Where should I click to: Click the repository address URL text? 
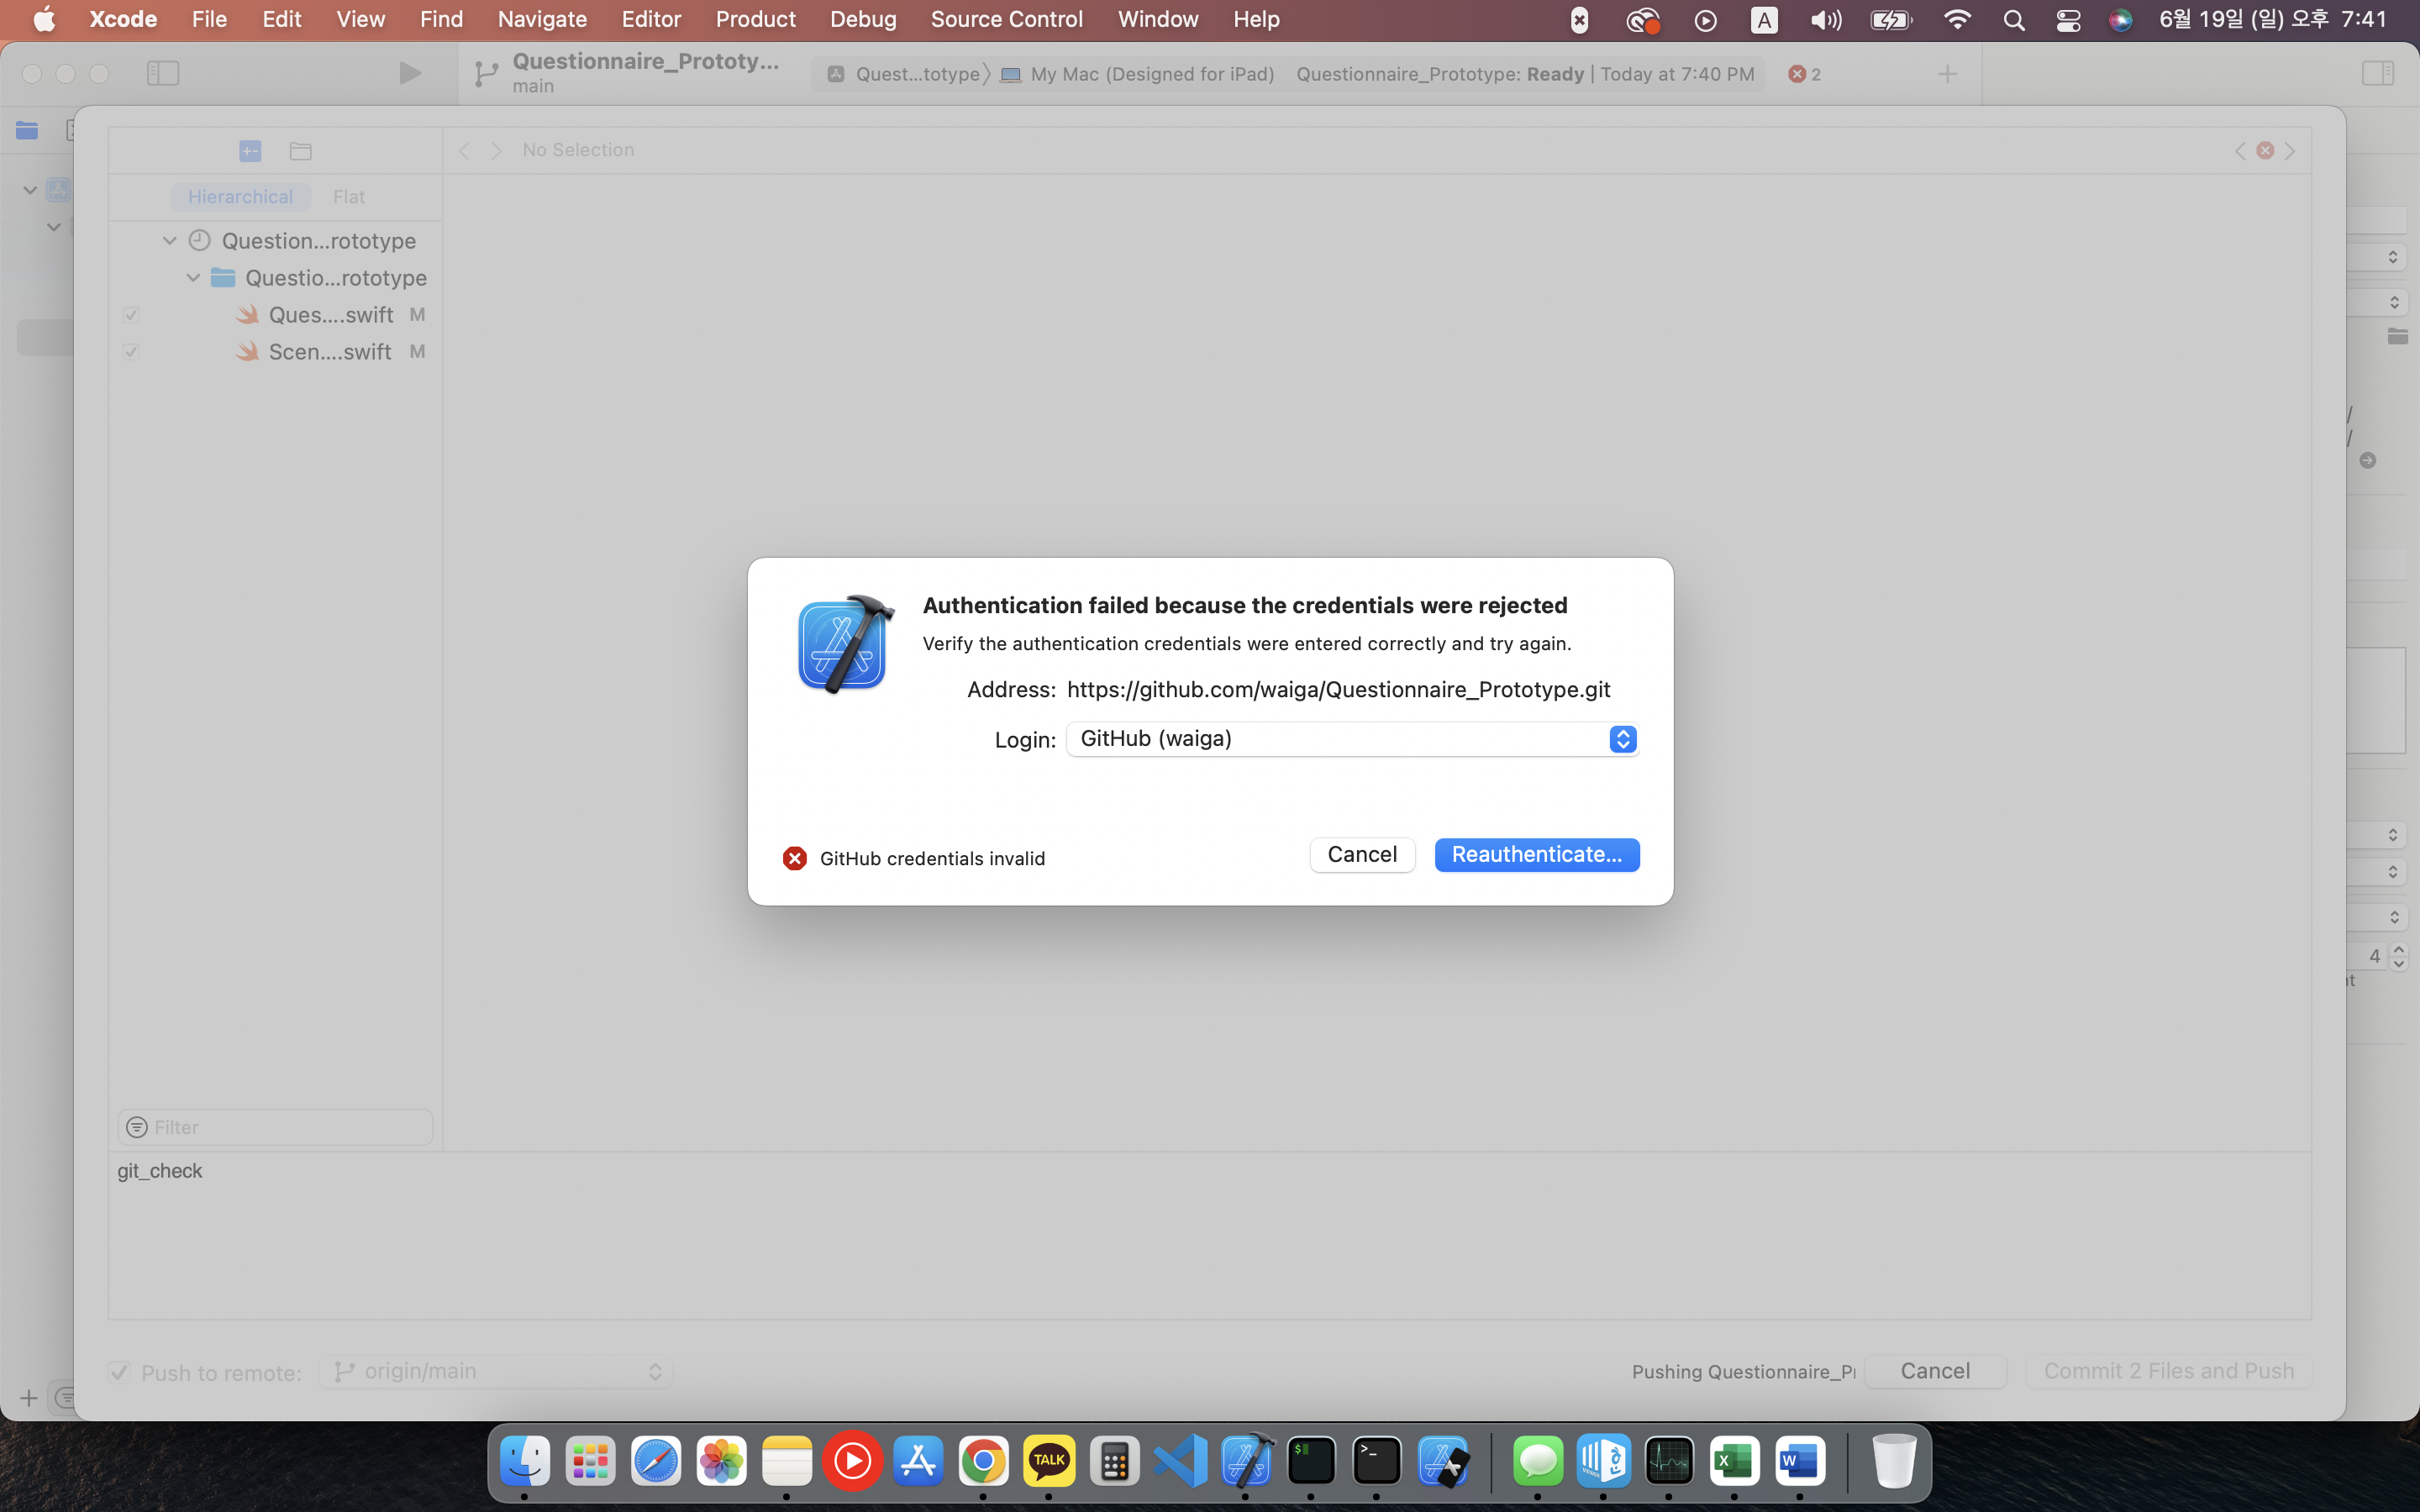pyautogui.click(x=1338, y=689)
